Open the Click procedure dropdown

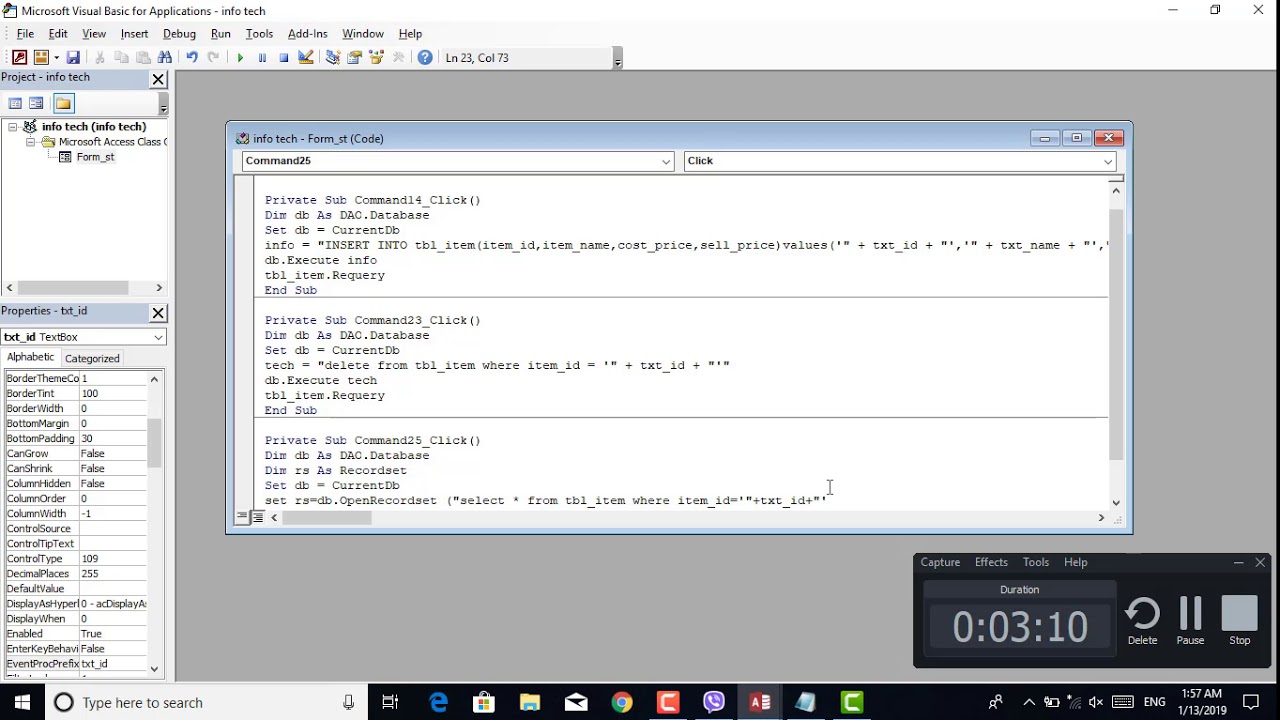1108,161
